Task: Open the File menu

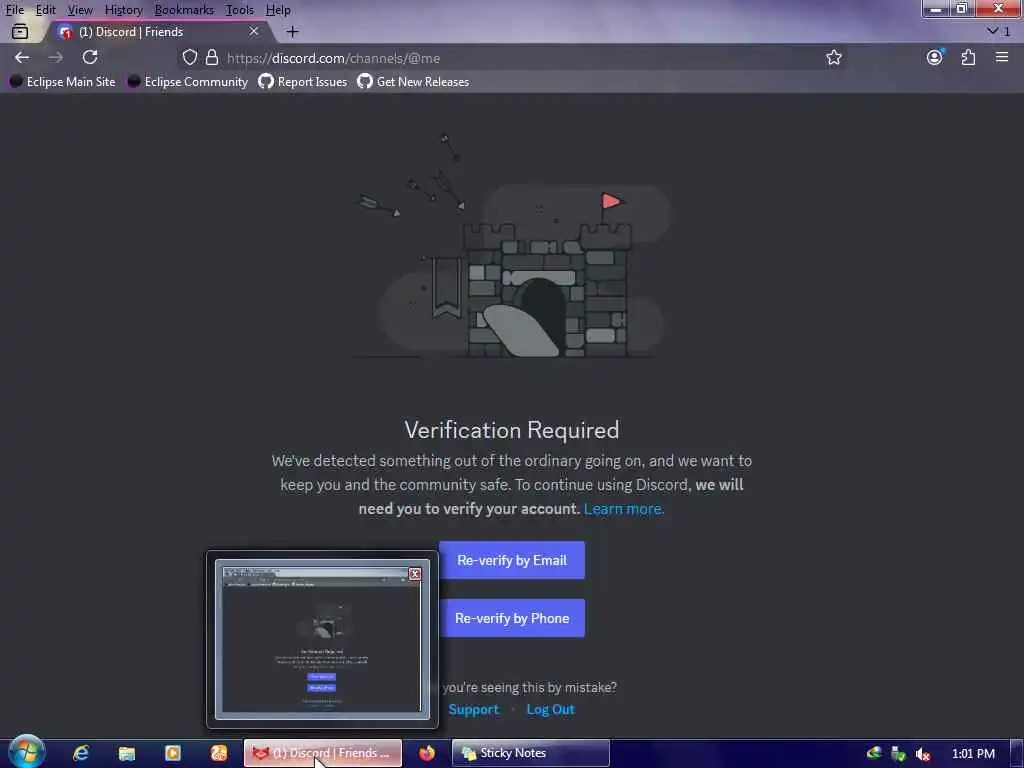Action: point(14,10)
